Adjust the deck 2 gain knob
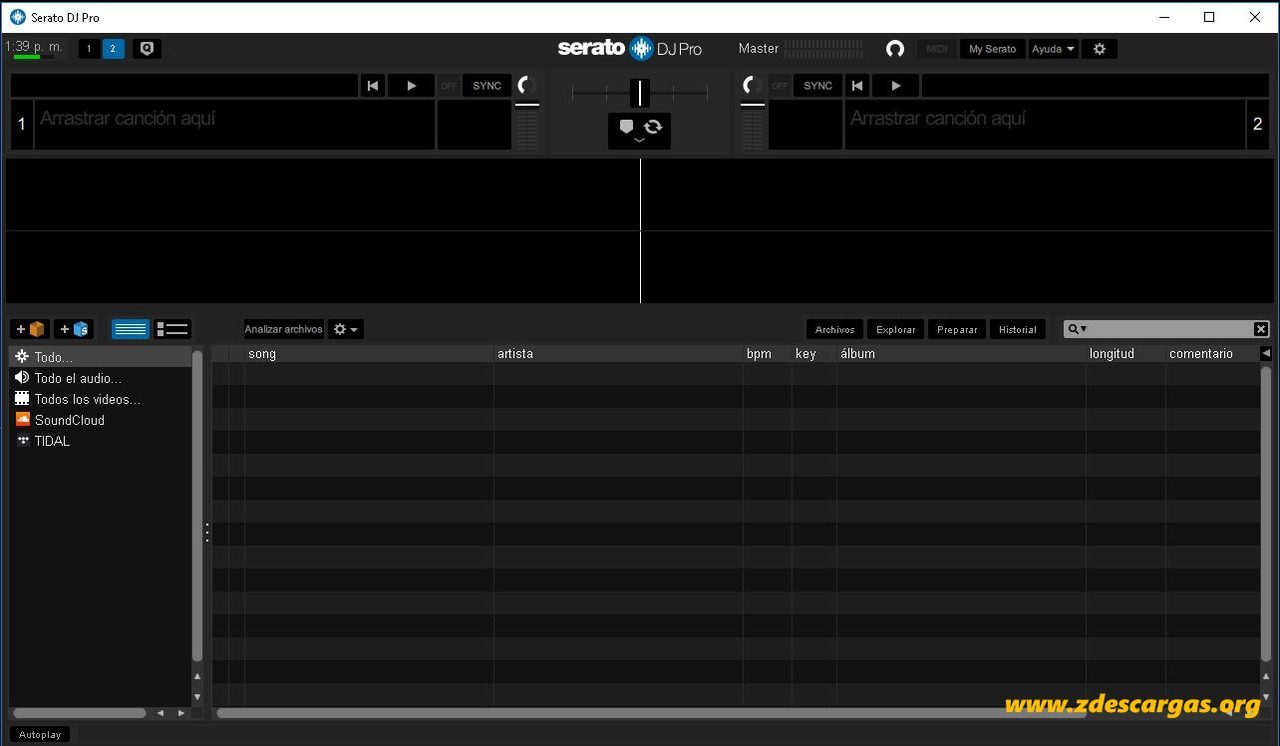Screen dimensions: 1280x746 [x=752, y=86]
